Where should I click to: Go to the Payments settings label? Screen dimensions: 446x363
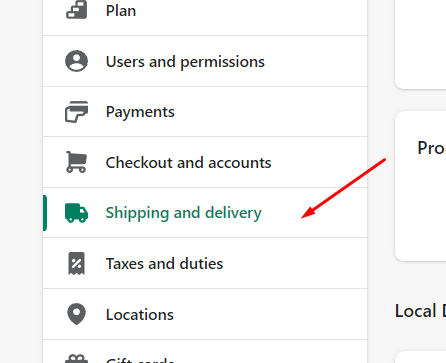click(140, 112)
